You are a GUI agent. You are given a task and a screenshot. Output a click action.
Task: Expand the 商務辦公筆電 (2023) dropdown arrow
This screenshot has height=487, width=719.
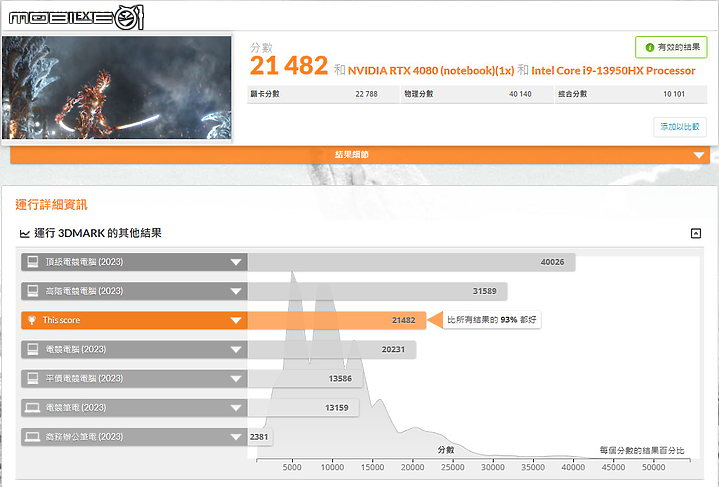236,437
